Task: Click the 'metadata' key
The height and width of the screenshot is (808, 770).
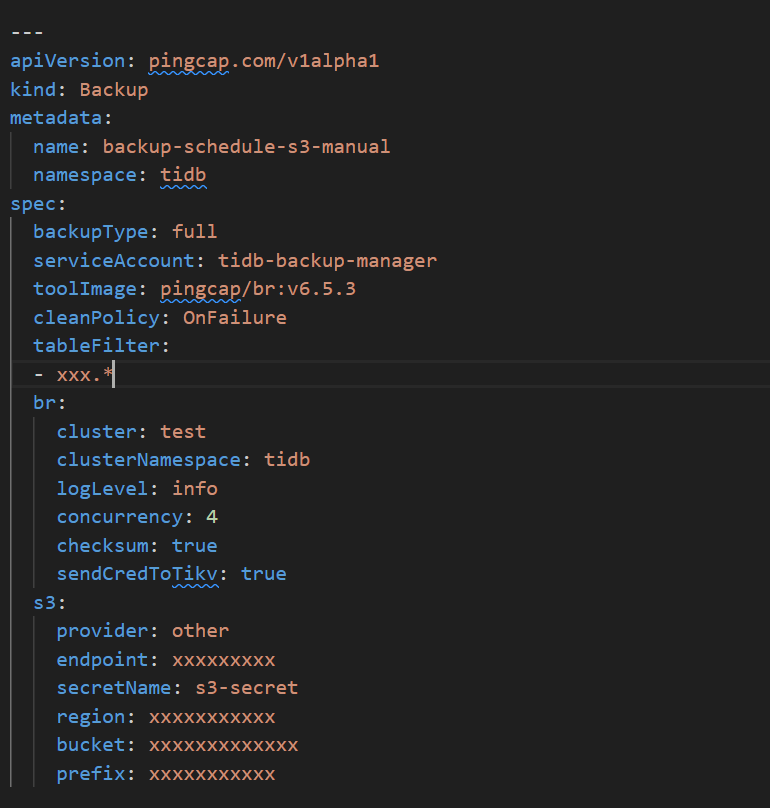Action: click(x=56, y=118)
